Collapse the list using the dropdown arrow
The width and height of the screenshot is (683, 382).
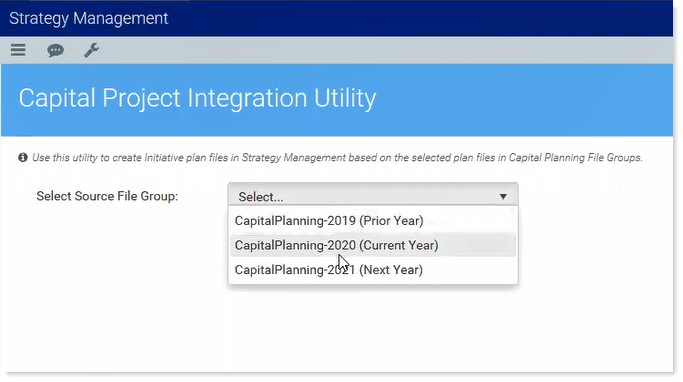pos(503,197)
